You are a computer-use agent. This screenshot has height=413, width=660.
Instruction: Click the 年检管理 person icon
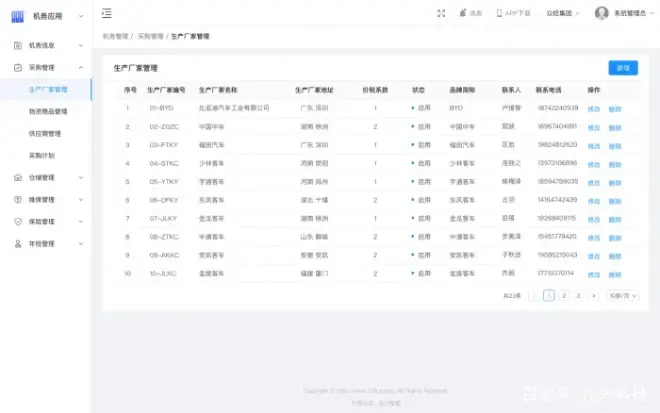17,243
